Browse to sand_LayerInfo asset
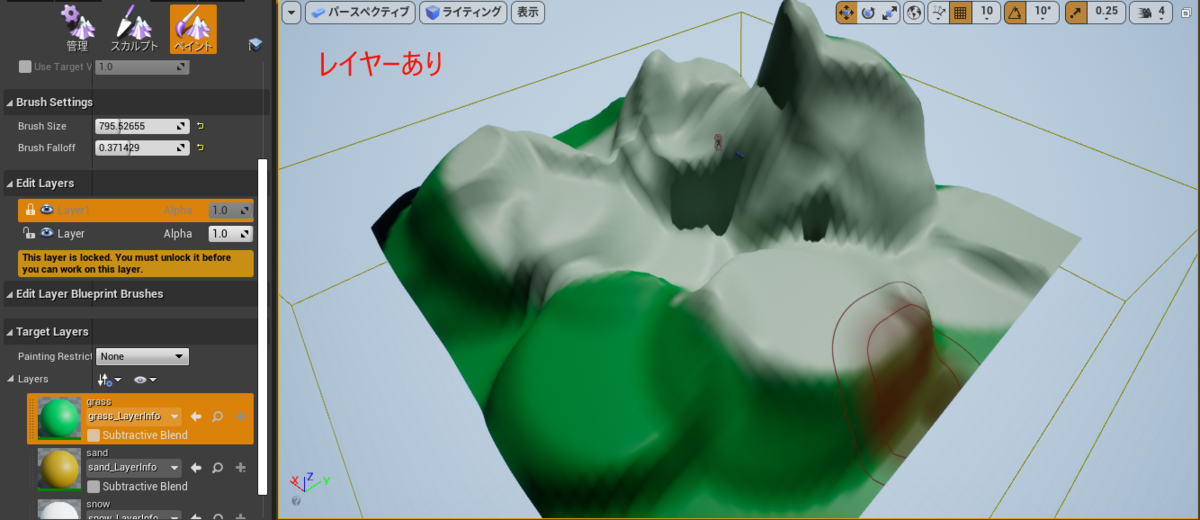 pos(218,467)
